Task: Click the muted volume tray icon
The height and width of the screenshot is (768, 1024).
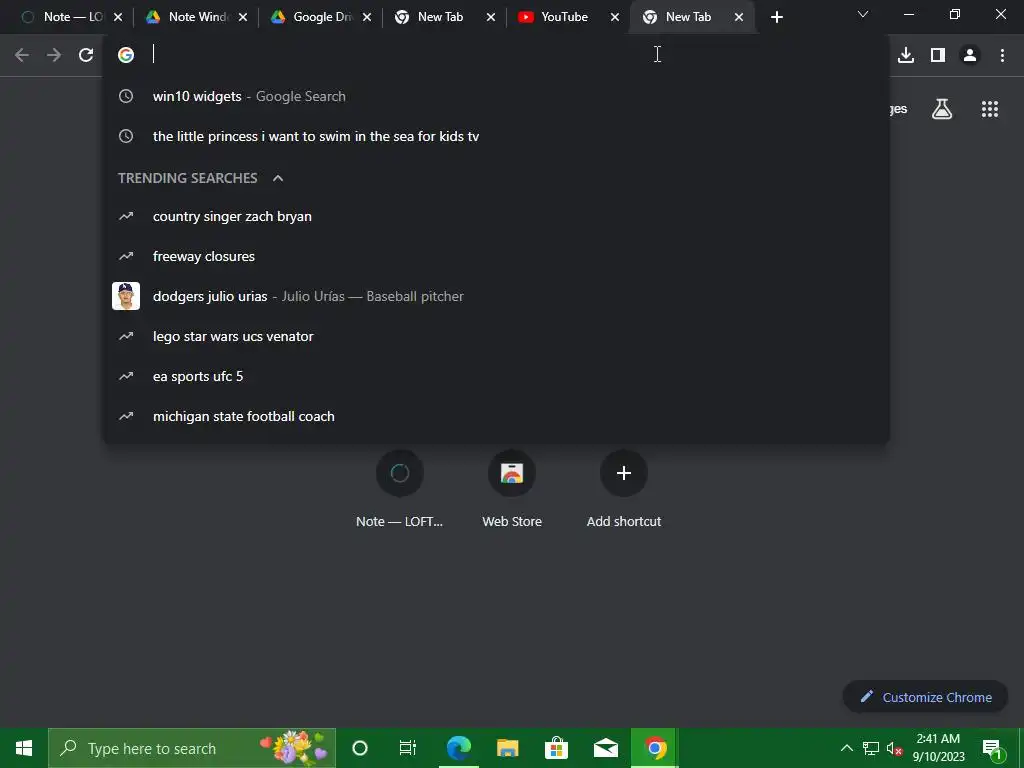Action: pos(894,749)
